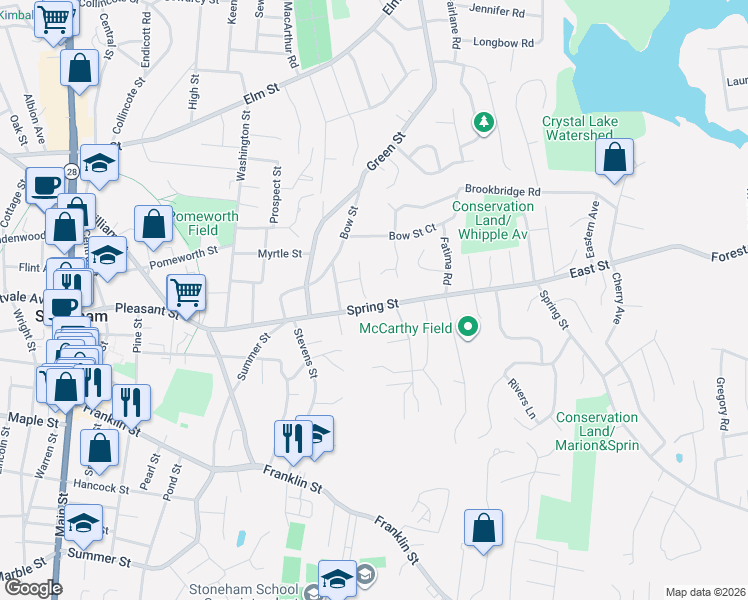This screenshot has width=748, height=600.
Task: Open the shopping bag marker near Crystal Lake Watershed
Action: point(614,161)
